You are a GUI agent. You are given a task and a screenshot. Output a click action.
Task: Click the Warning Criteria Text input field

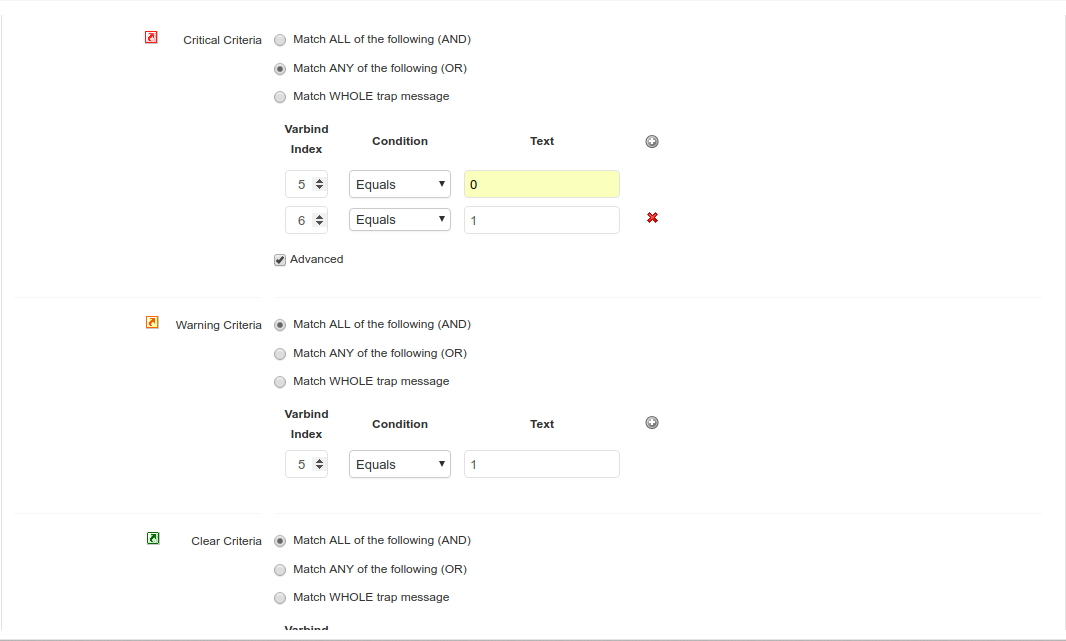(x=541, y=465)
